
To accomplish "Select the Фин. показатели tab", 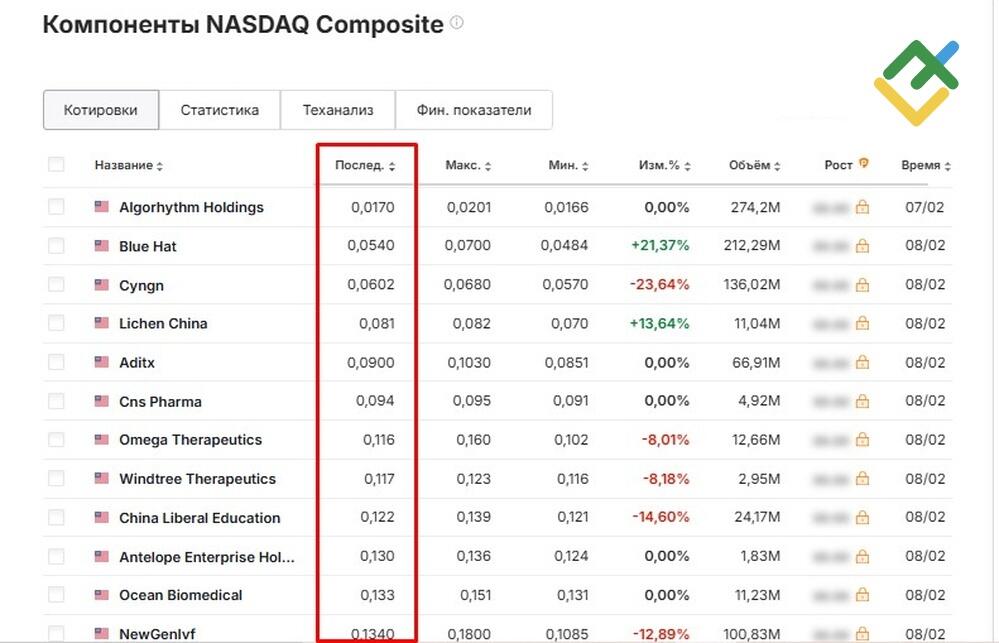I will pyautogui.click(x=474, y=110).
